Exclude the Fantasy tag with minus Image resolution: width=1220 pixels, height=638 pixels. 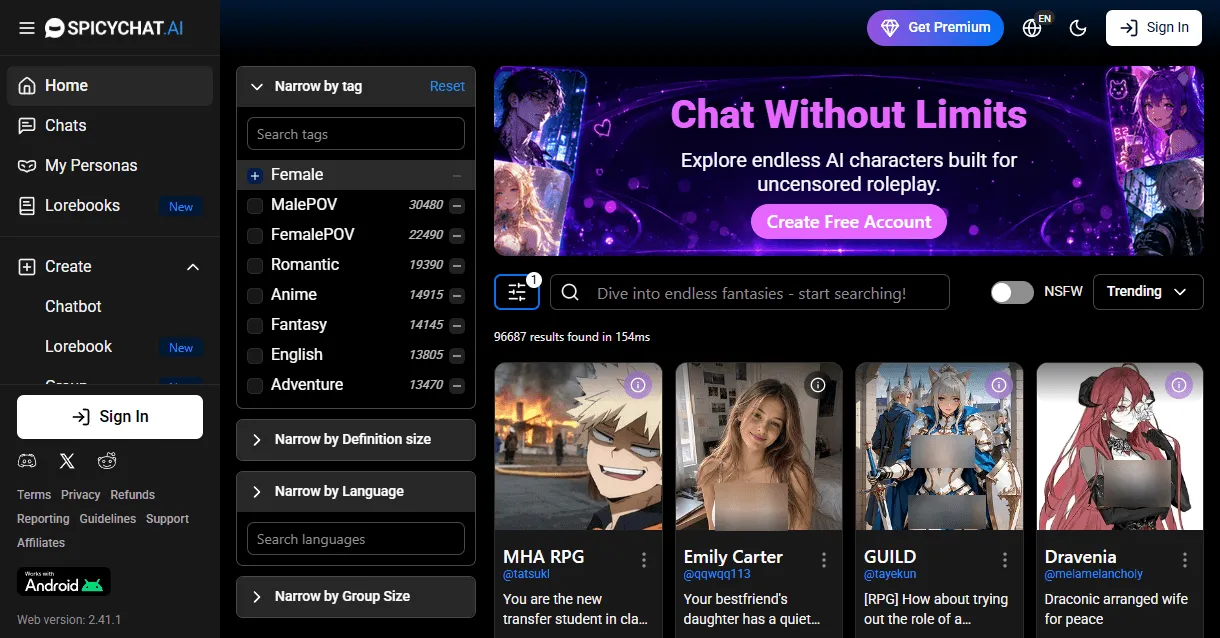pos(457,325)
